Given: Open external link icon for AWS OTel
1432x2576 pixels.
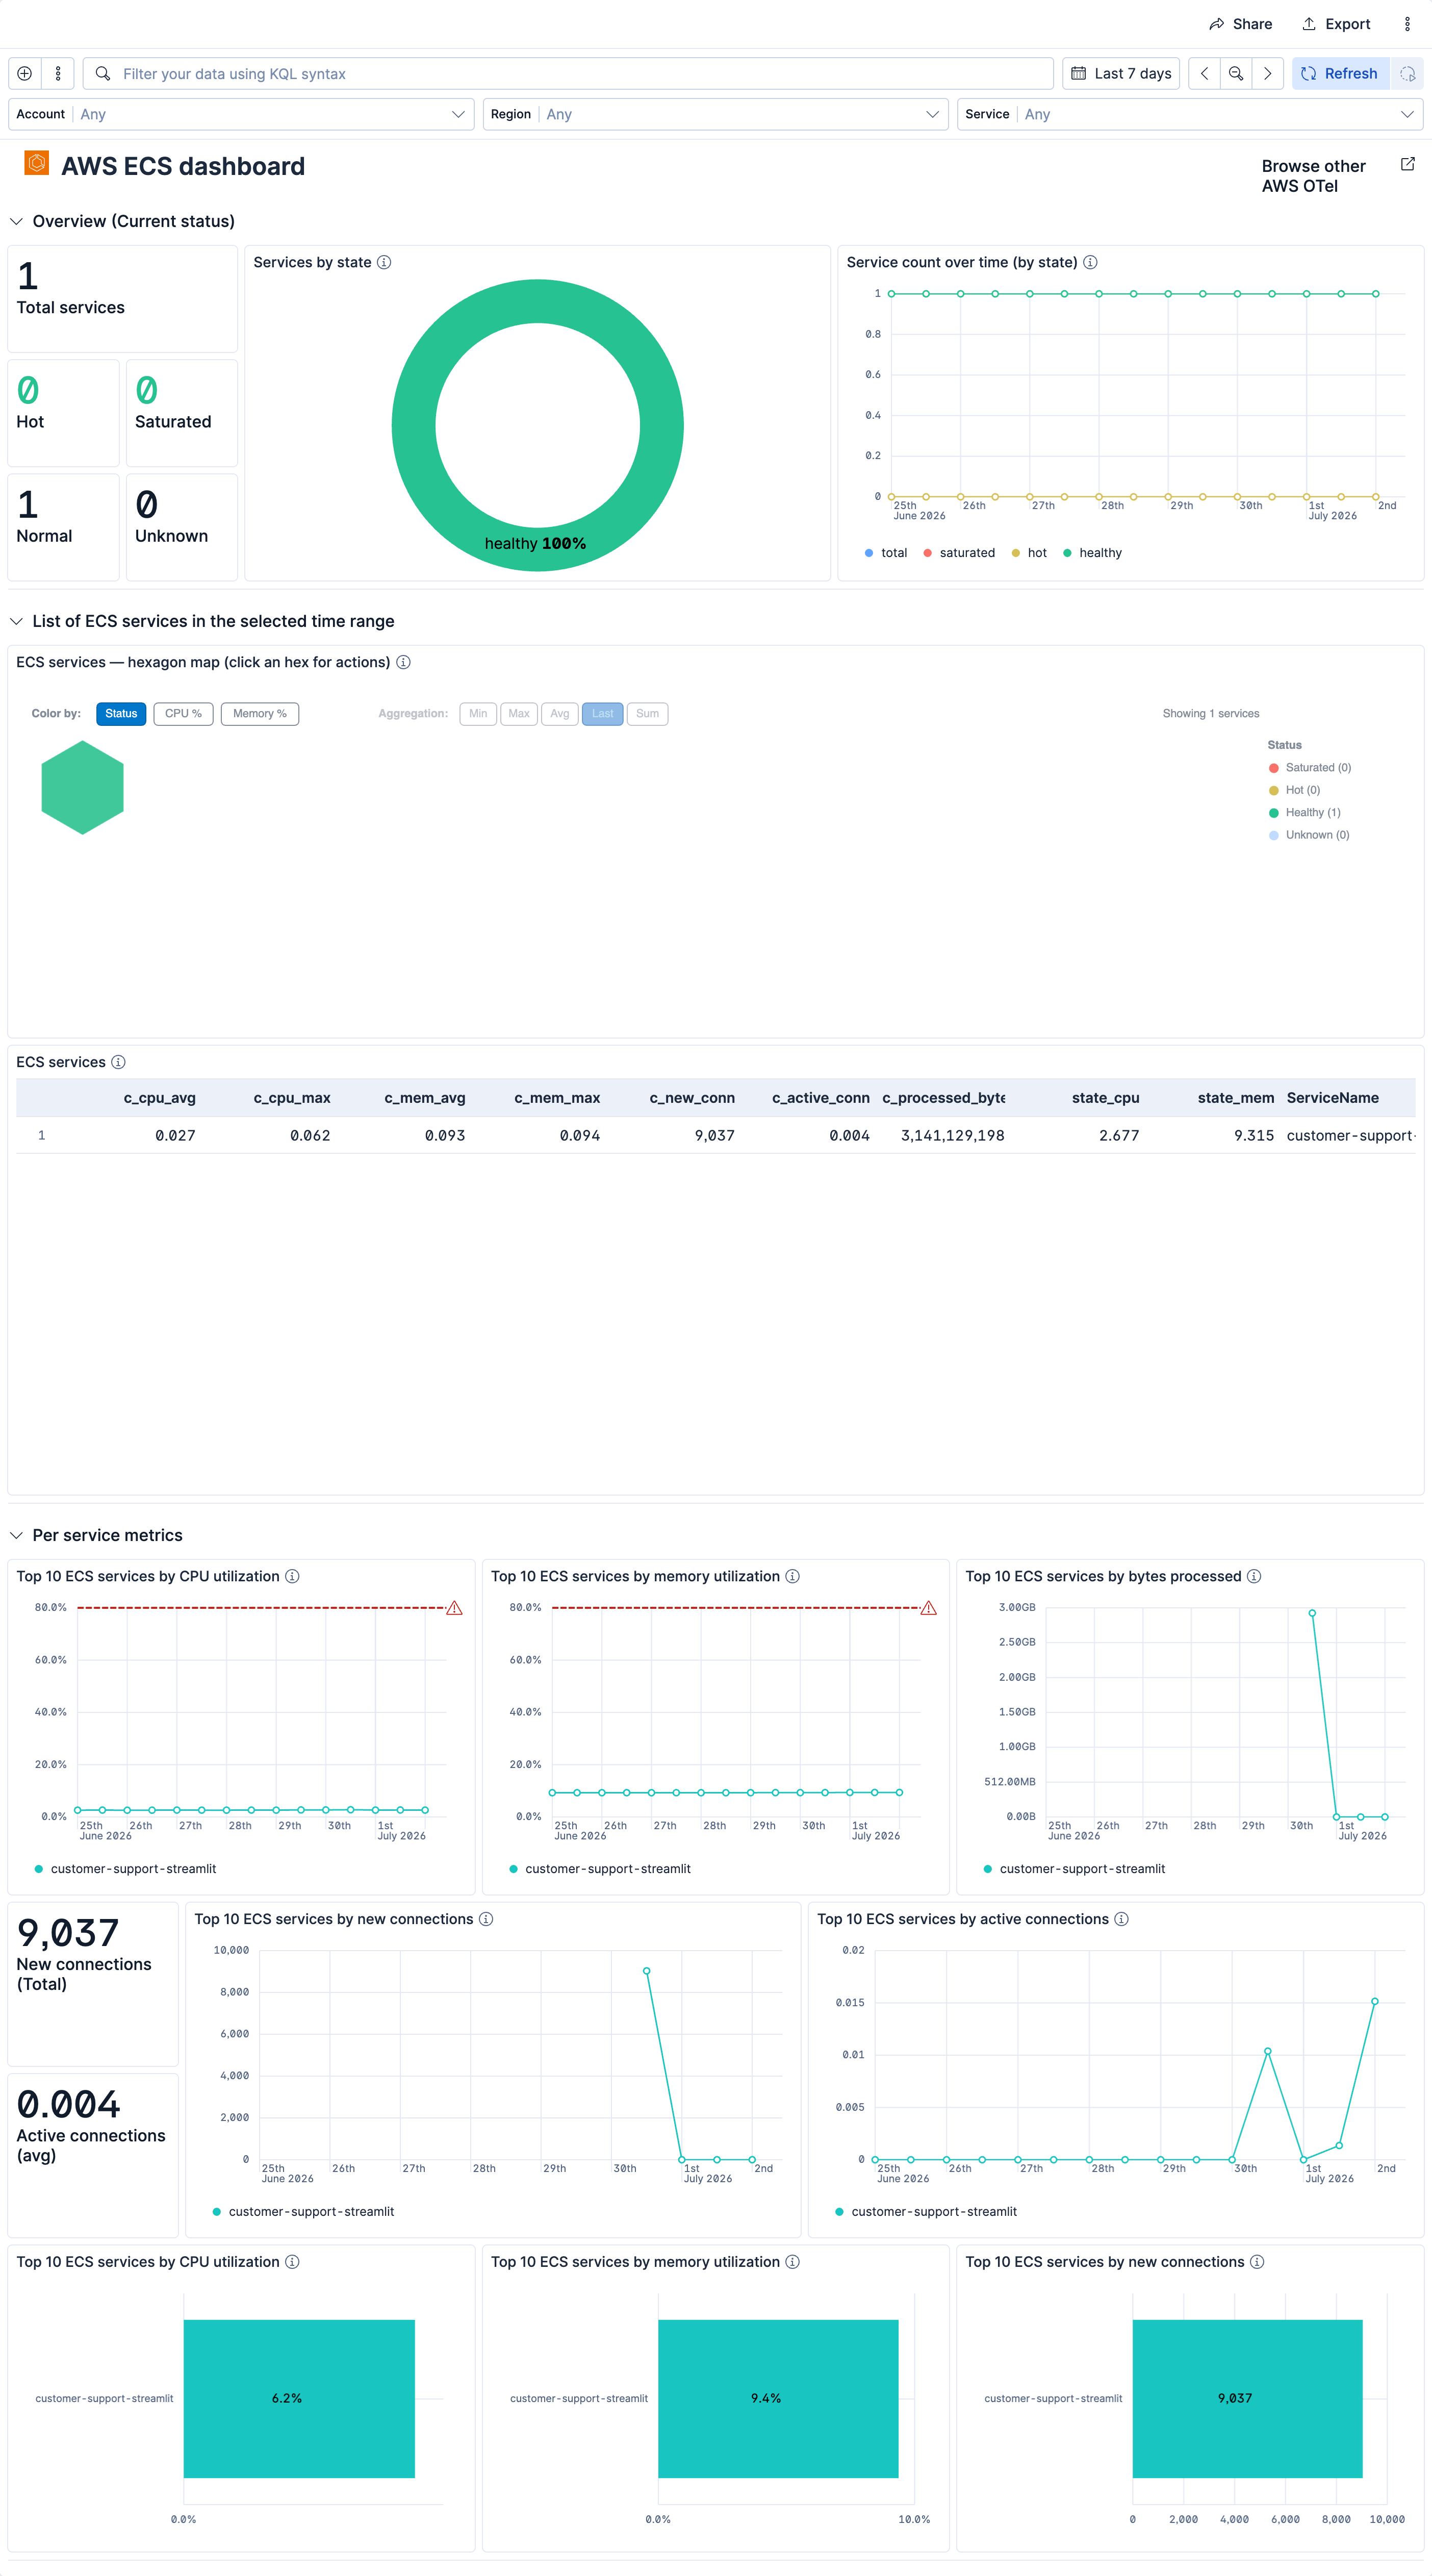Looking at the screenshot, I should (1407, 164).
